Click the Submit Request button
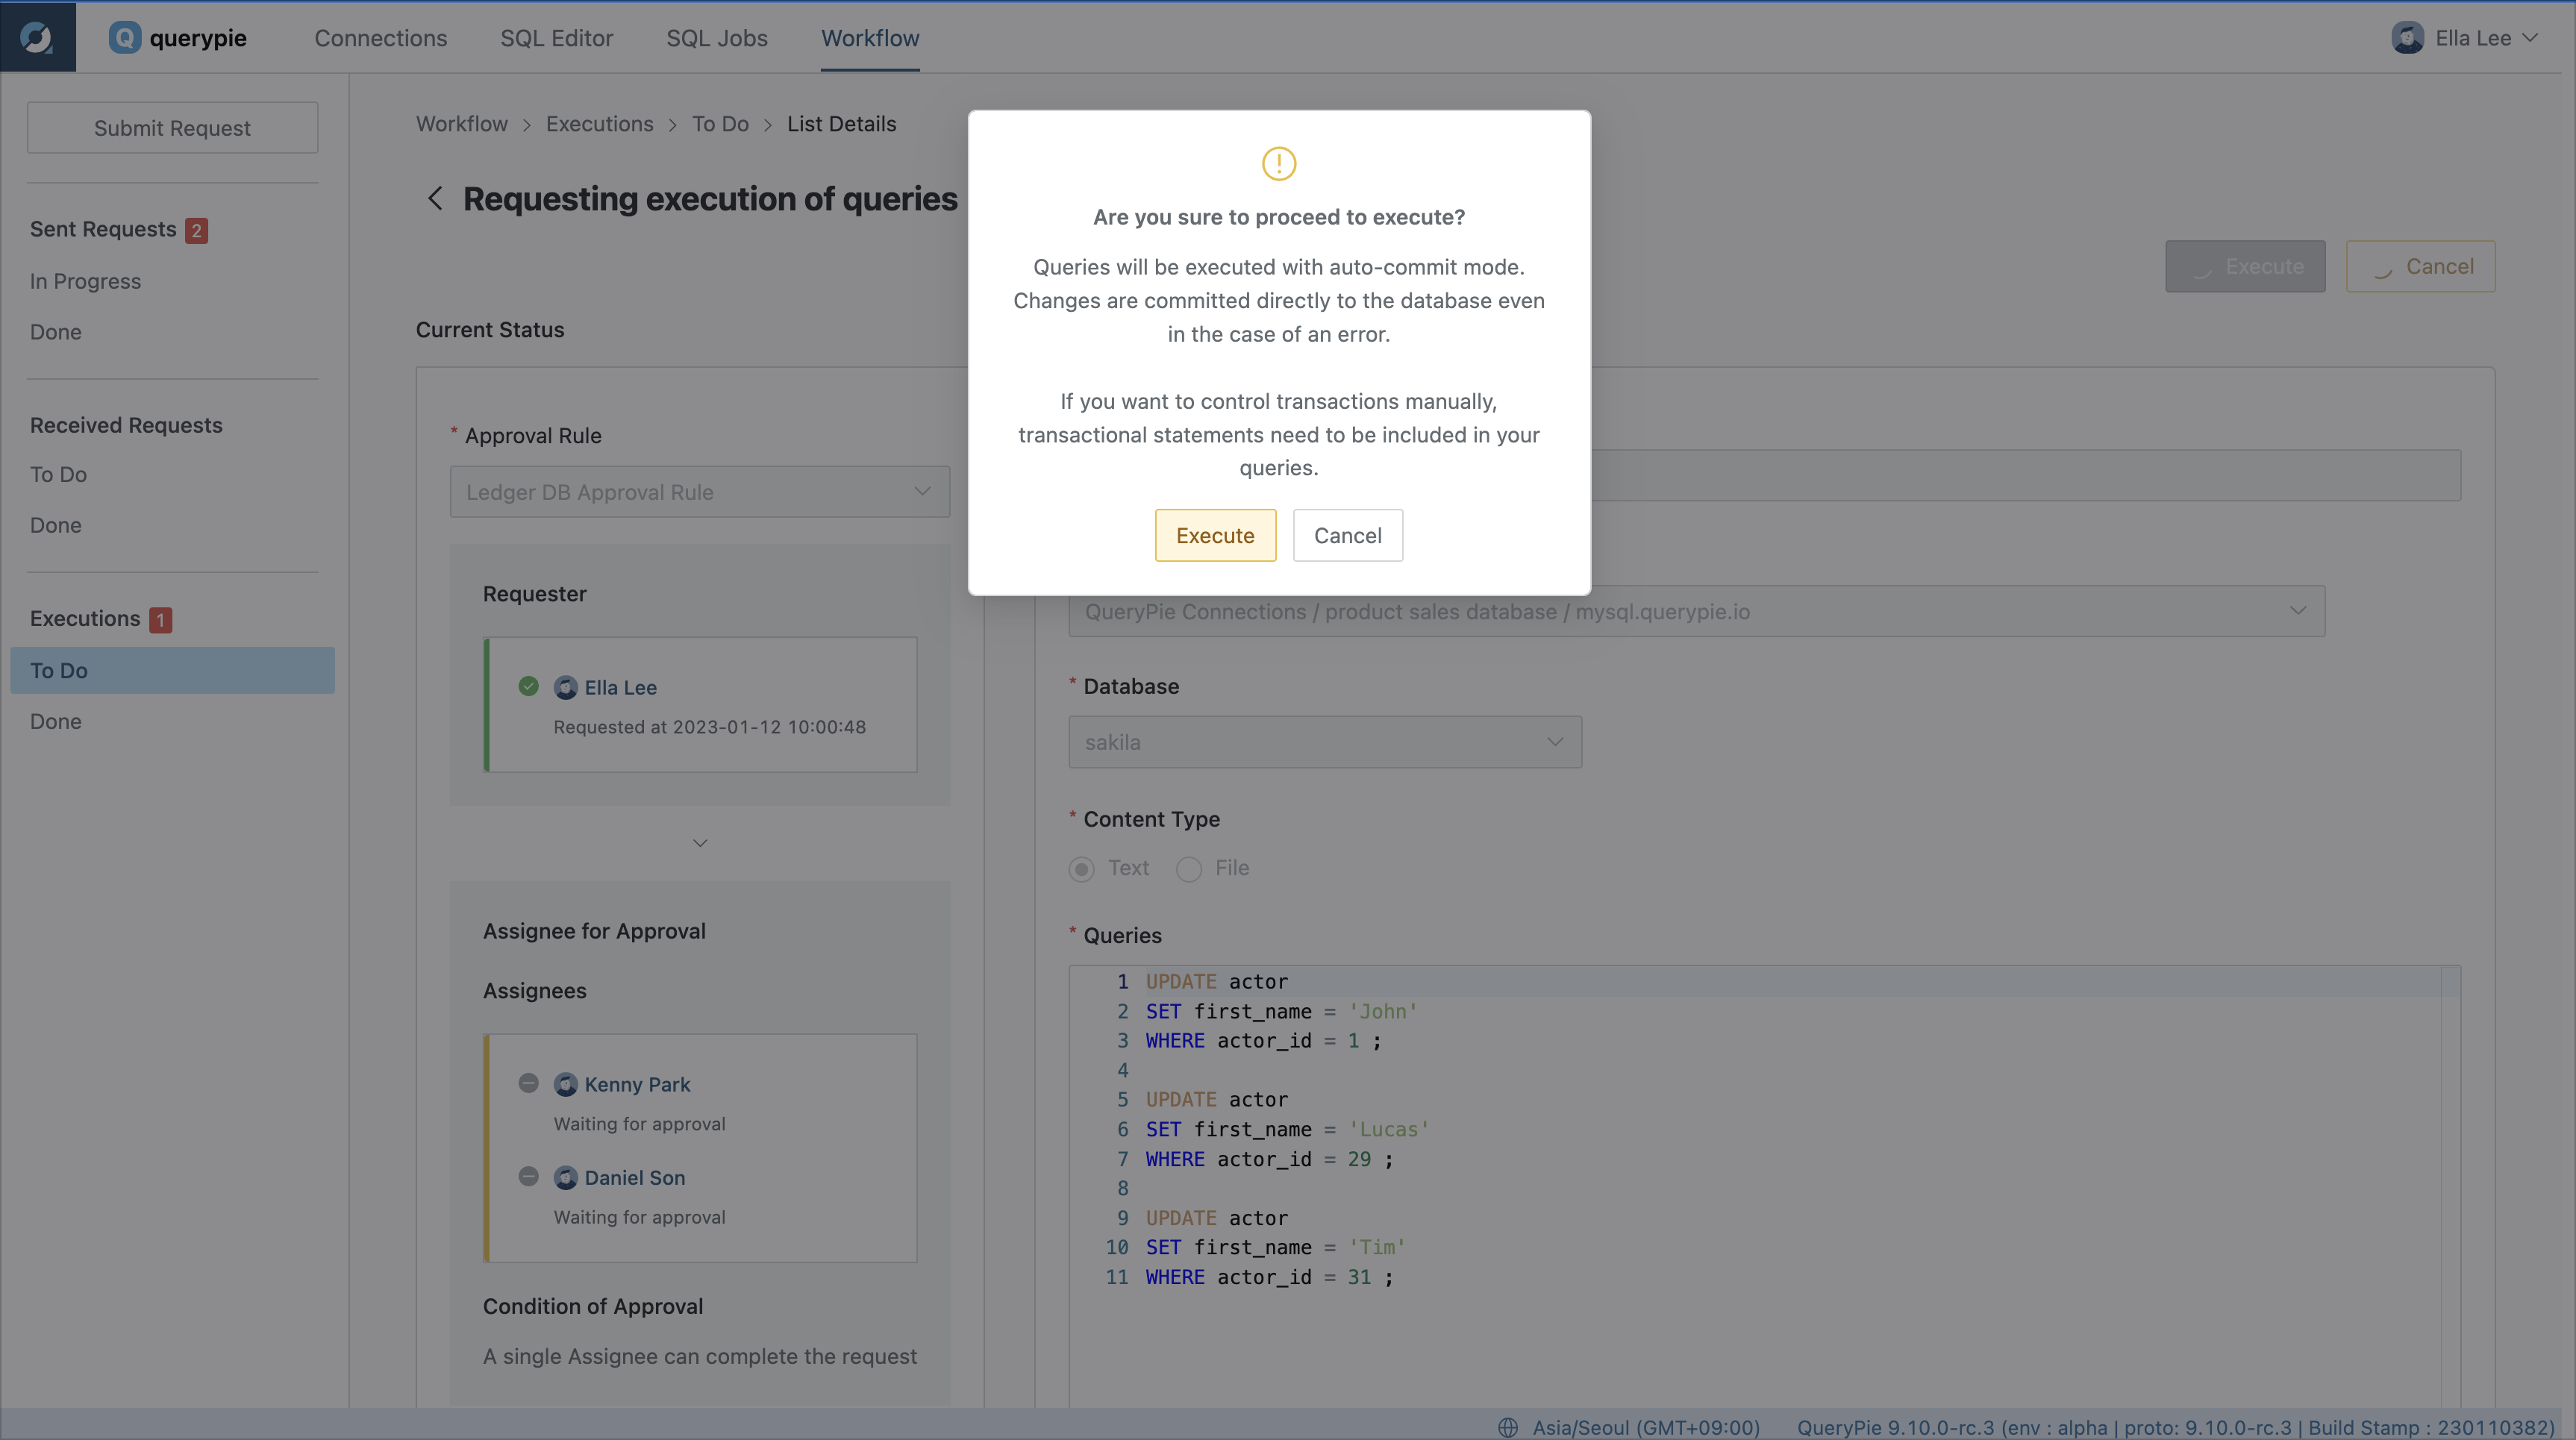This screenshot has width=2576, height=1440. tap(172, 128)
